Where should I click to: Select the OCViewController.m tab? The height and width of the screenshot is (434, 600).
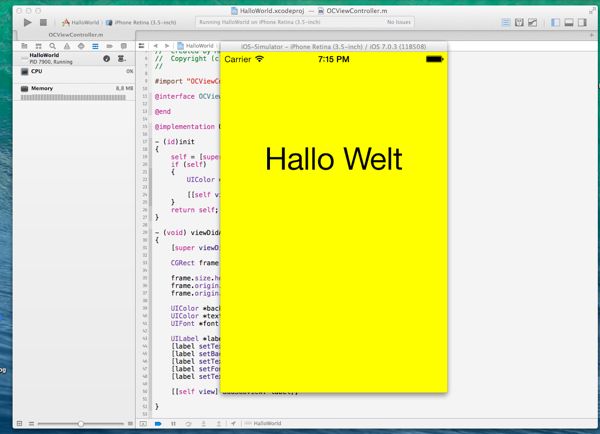point(75,35)
